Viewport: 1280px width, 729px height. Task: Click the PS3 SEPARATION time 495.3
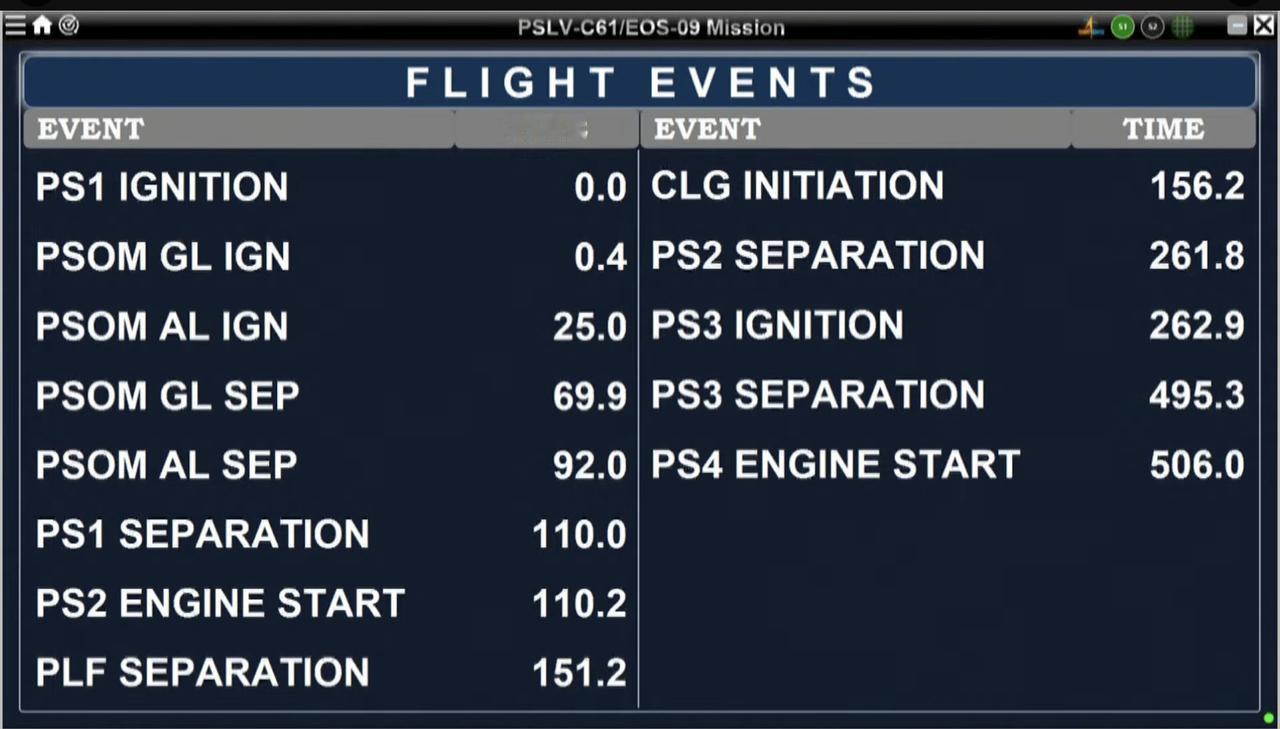click(1197, 395)
